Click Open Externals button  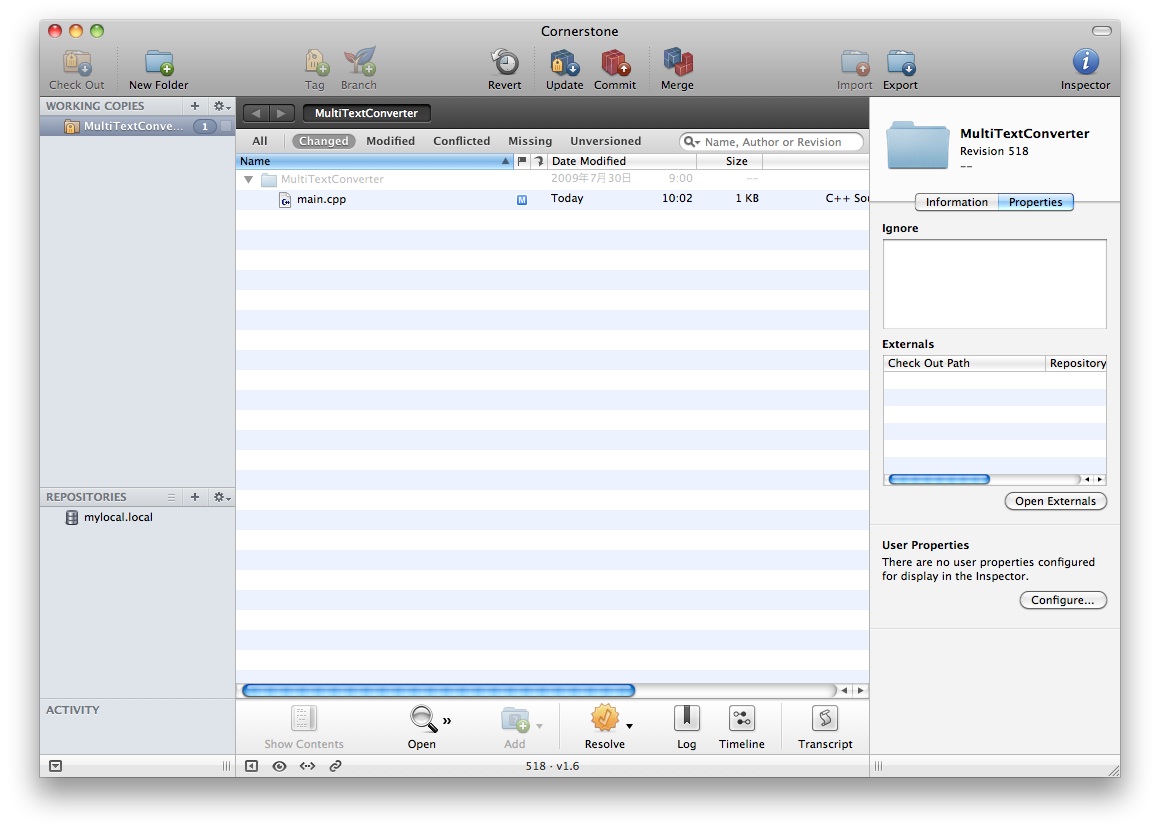click(x=1055, y=501)
